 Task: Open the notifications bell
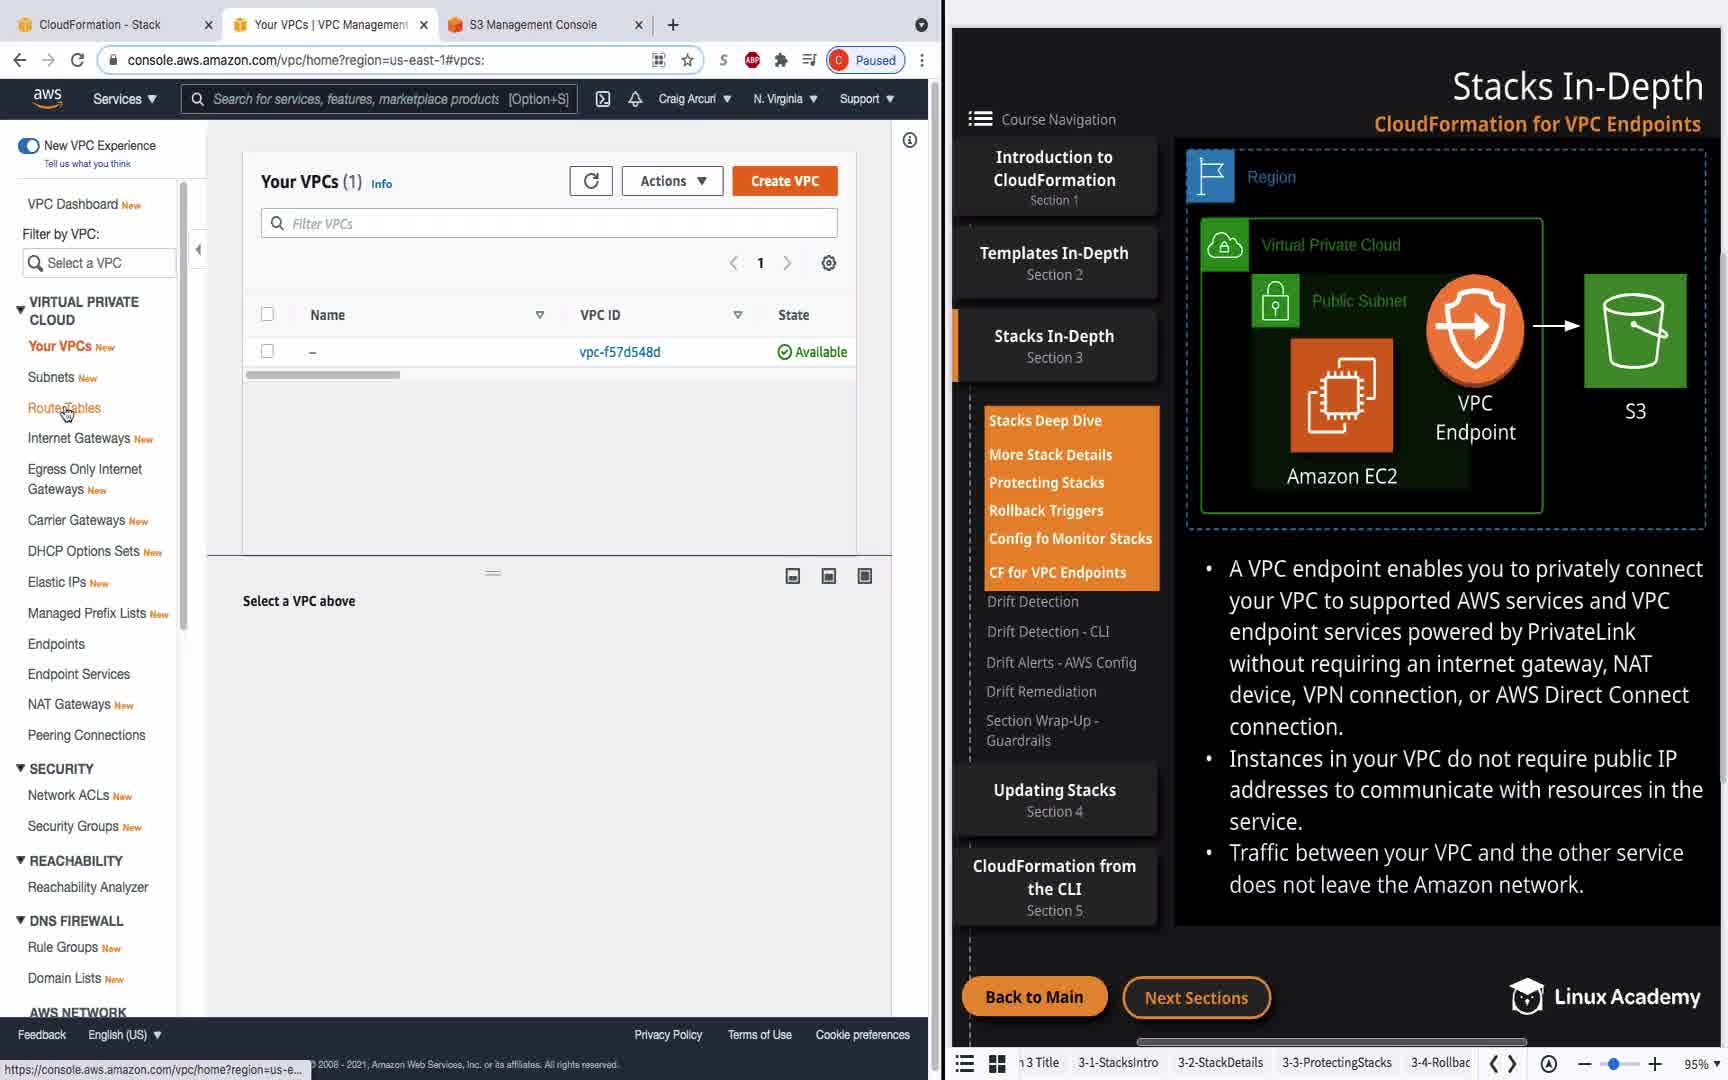(635, 99)
